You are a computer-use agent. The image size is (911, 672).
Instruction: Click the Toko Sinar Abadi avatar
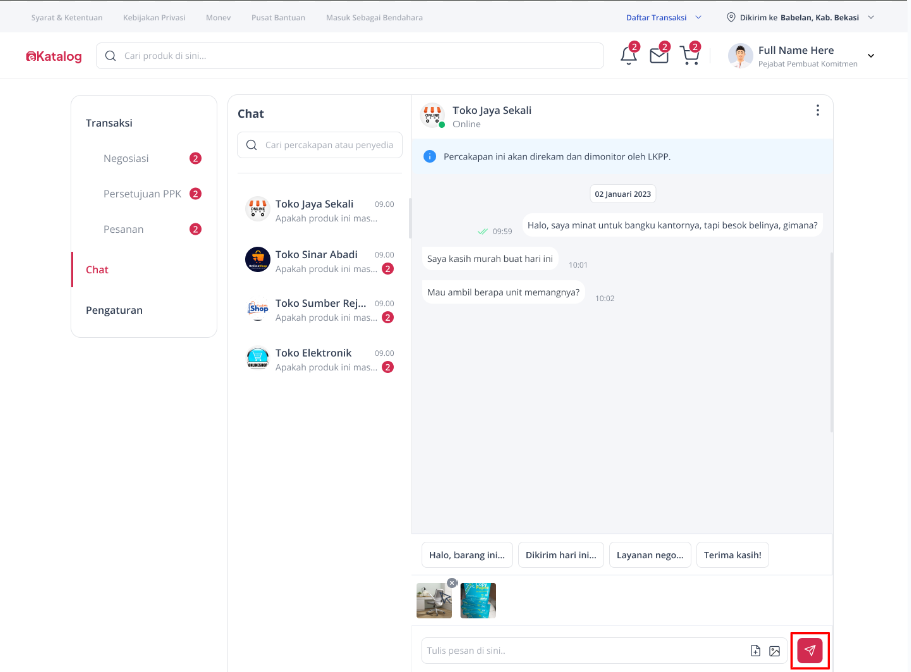click(257, 259)
